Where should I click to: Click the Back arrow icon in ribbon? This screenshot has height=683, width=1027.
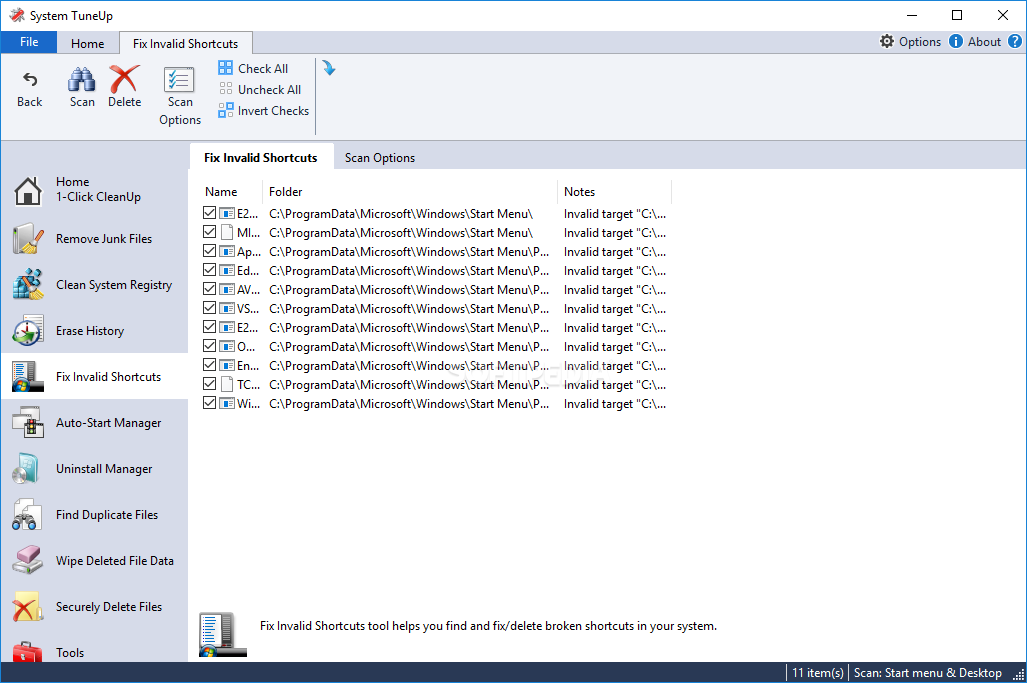point(29,80)
